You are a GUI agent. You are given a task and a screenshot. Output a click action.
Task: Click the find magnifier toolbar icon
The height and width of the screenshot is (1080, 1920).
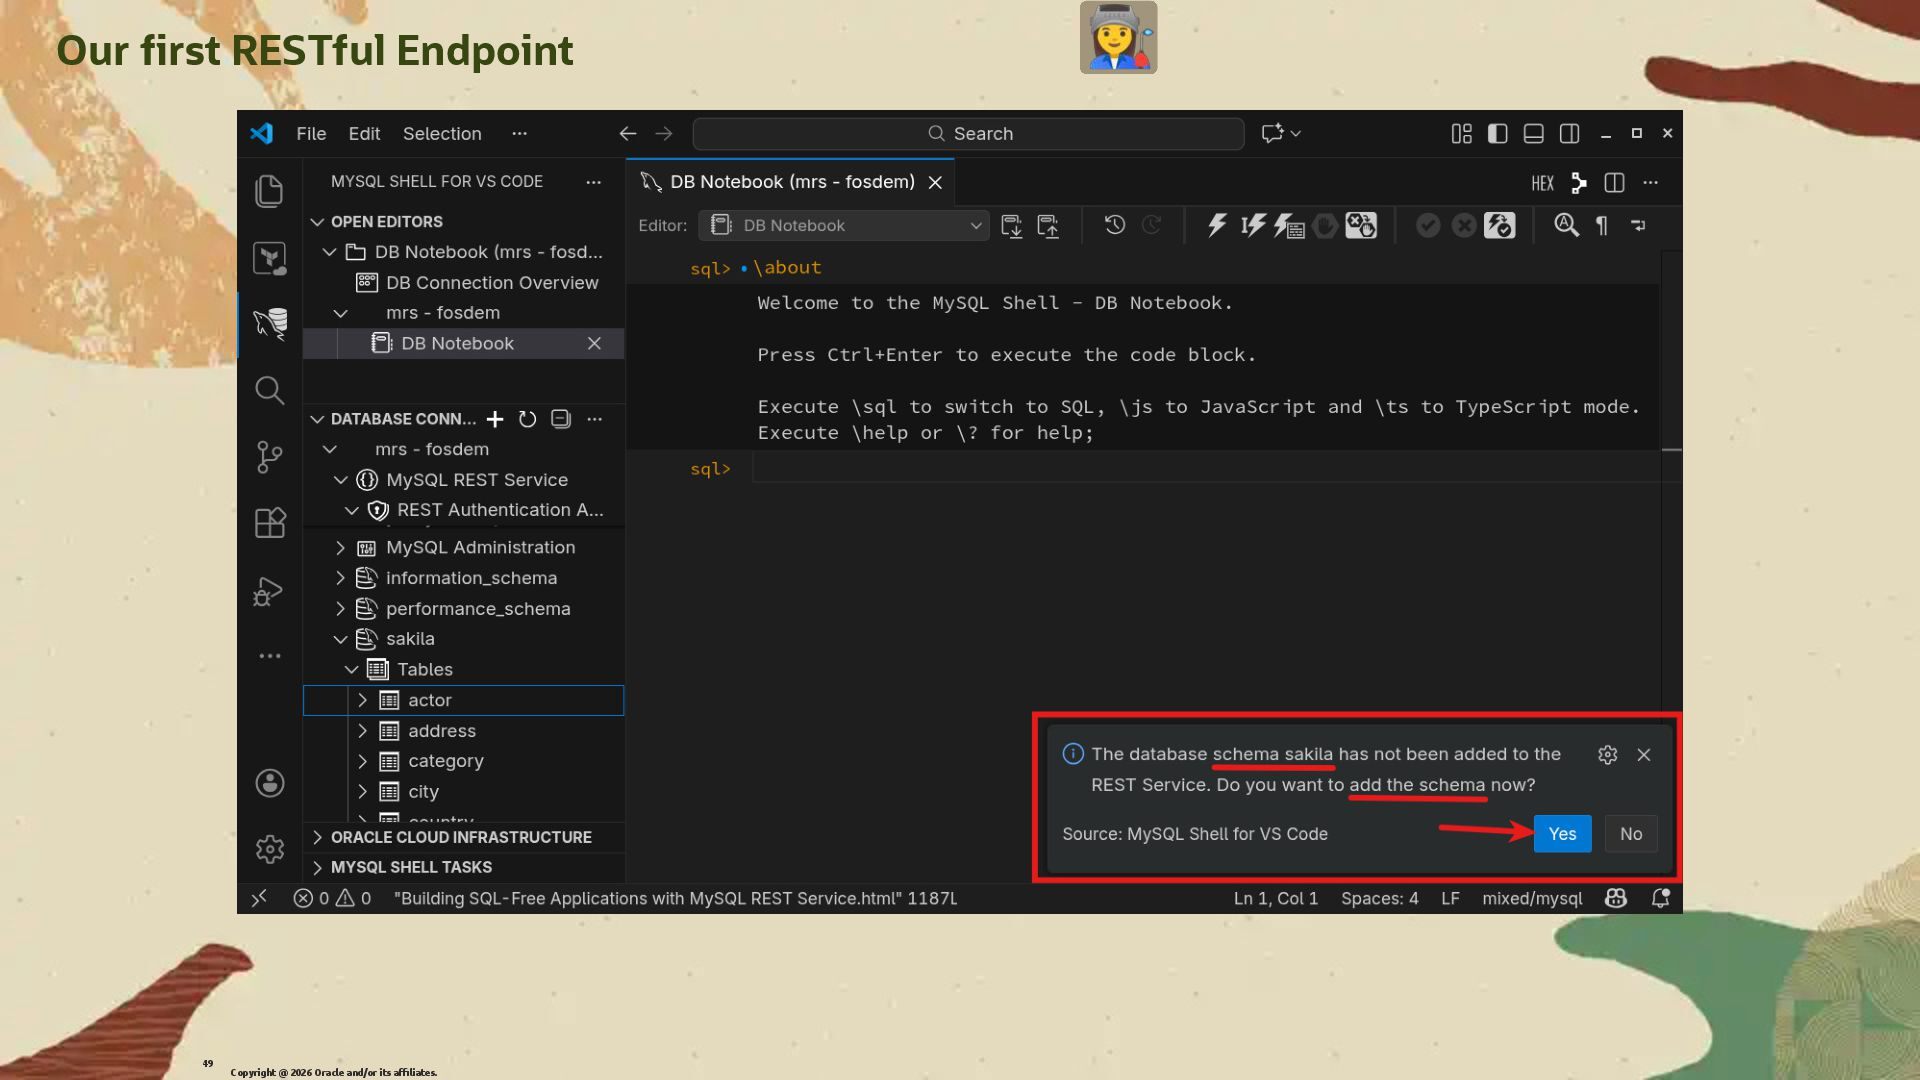(1566, 225)
